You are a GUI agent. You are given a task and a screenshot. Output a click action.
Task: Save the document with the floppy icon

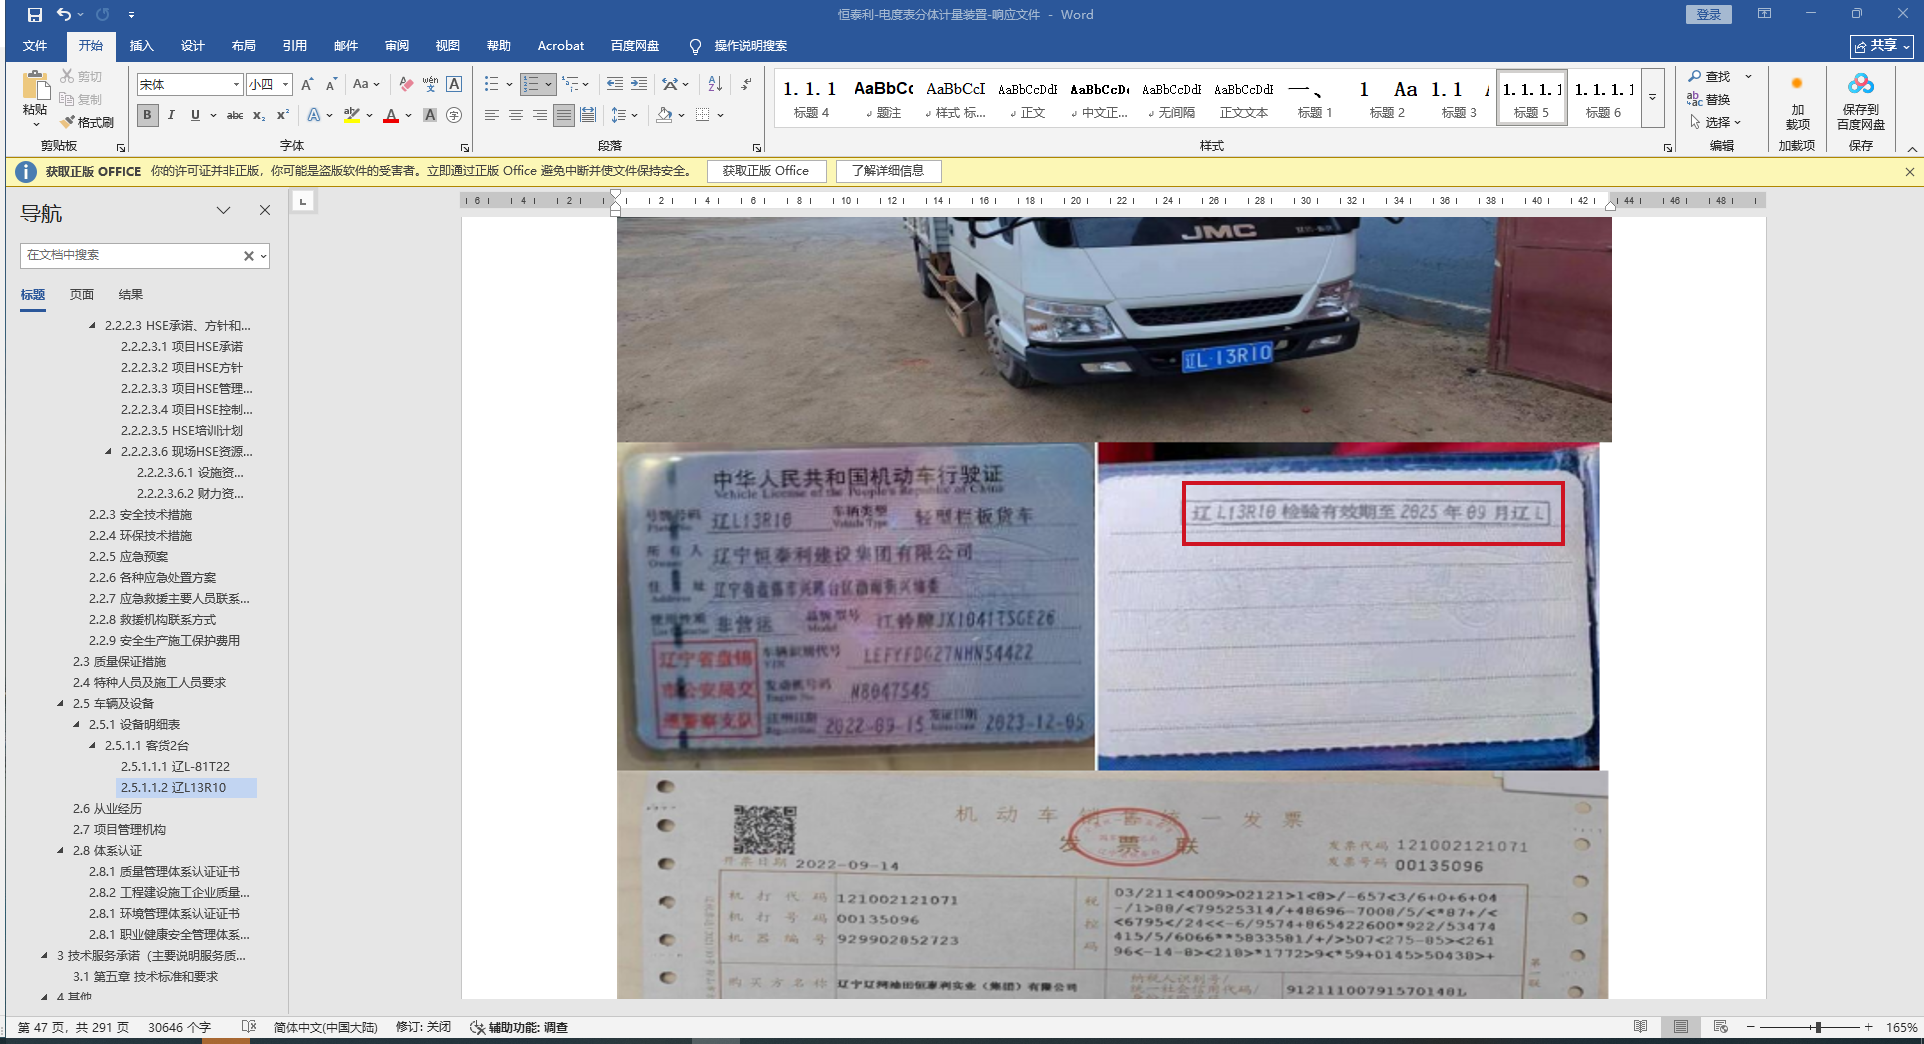34,15
